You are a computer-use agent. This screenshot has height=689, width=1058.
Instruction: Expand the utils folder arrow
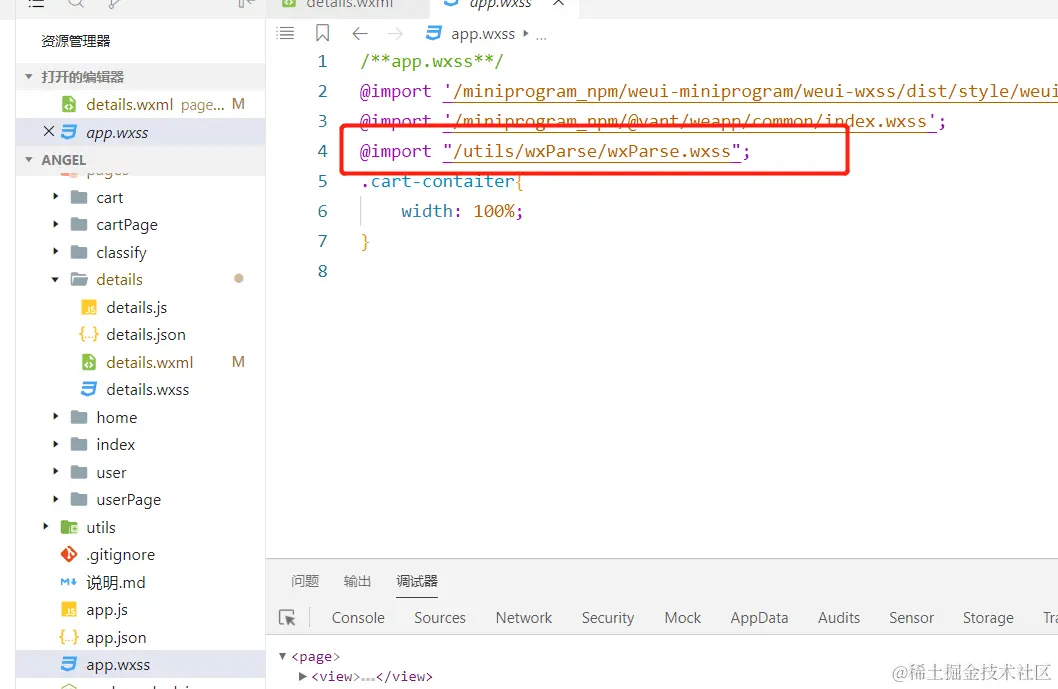(x=45, y=526)
